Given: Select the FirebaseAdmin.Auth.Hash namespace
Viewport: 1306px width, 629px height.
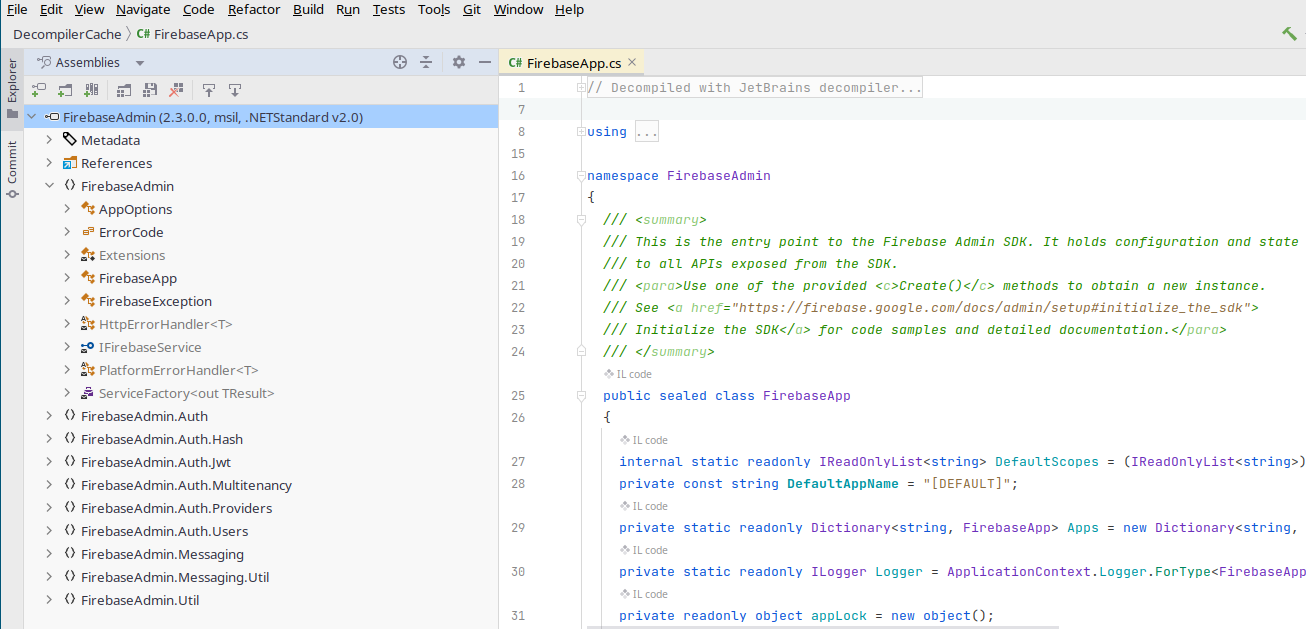Looking at the screenshot, I should 162,439.
